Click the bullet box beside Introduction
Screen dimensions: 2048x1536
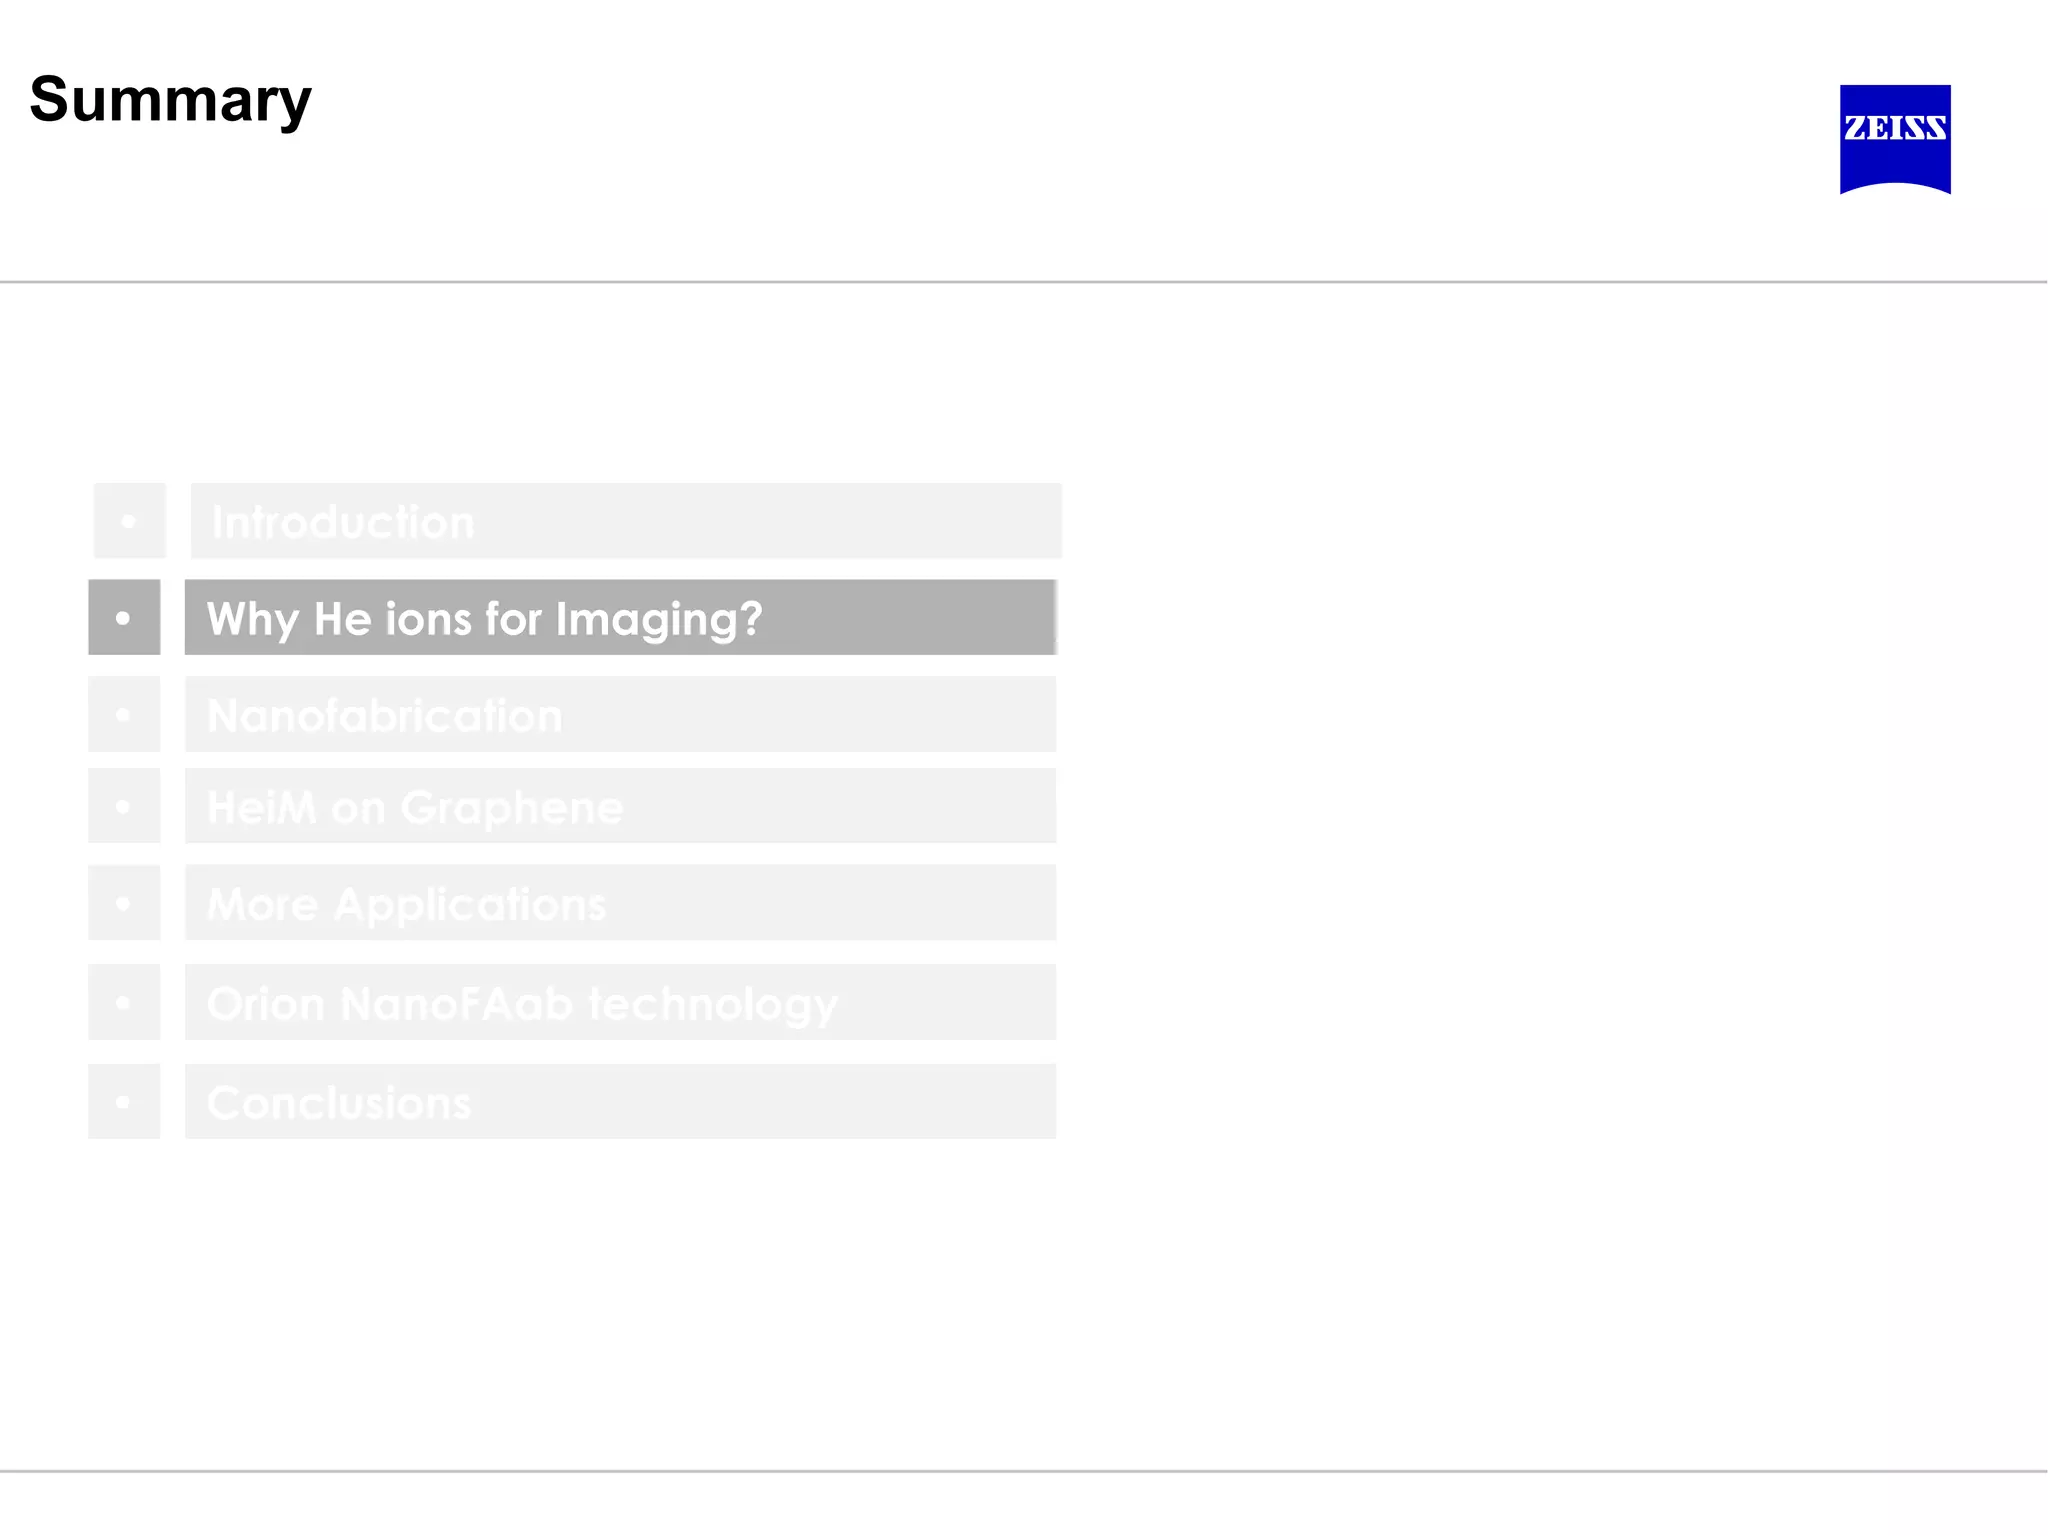tap(129, 521)
